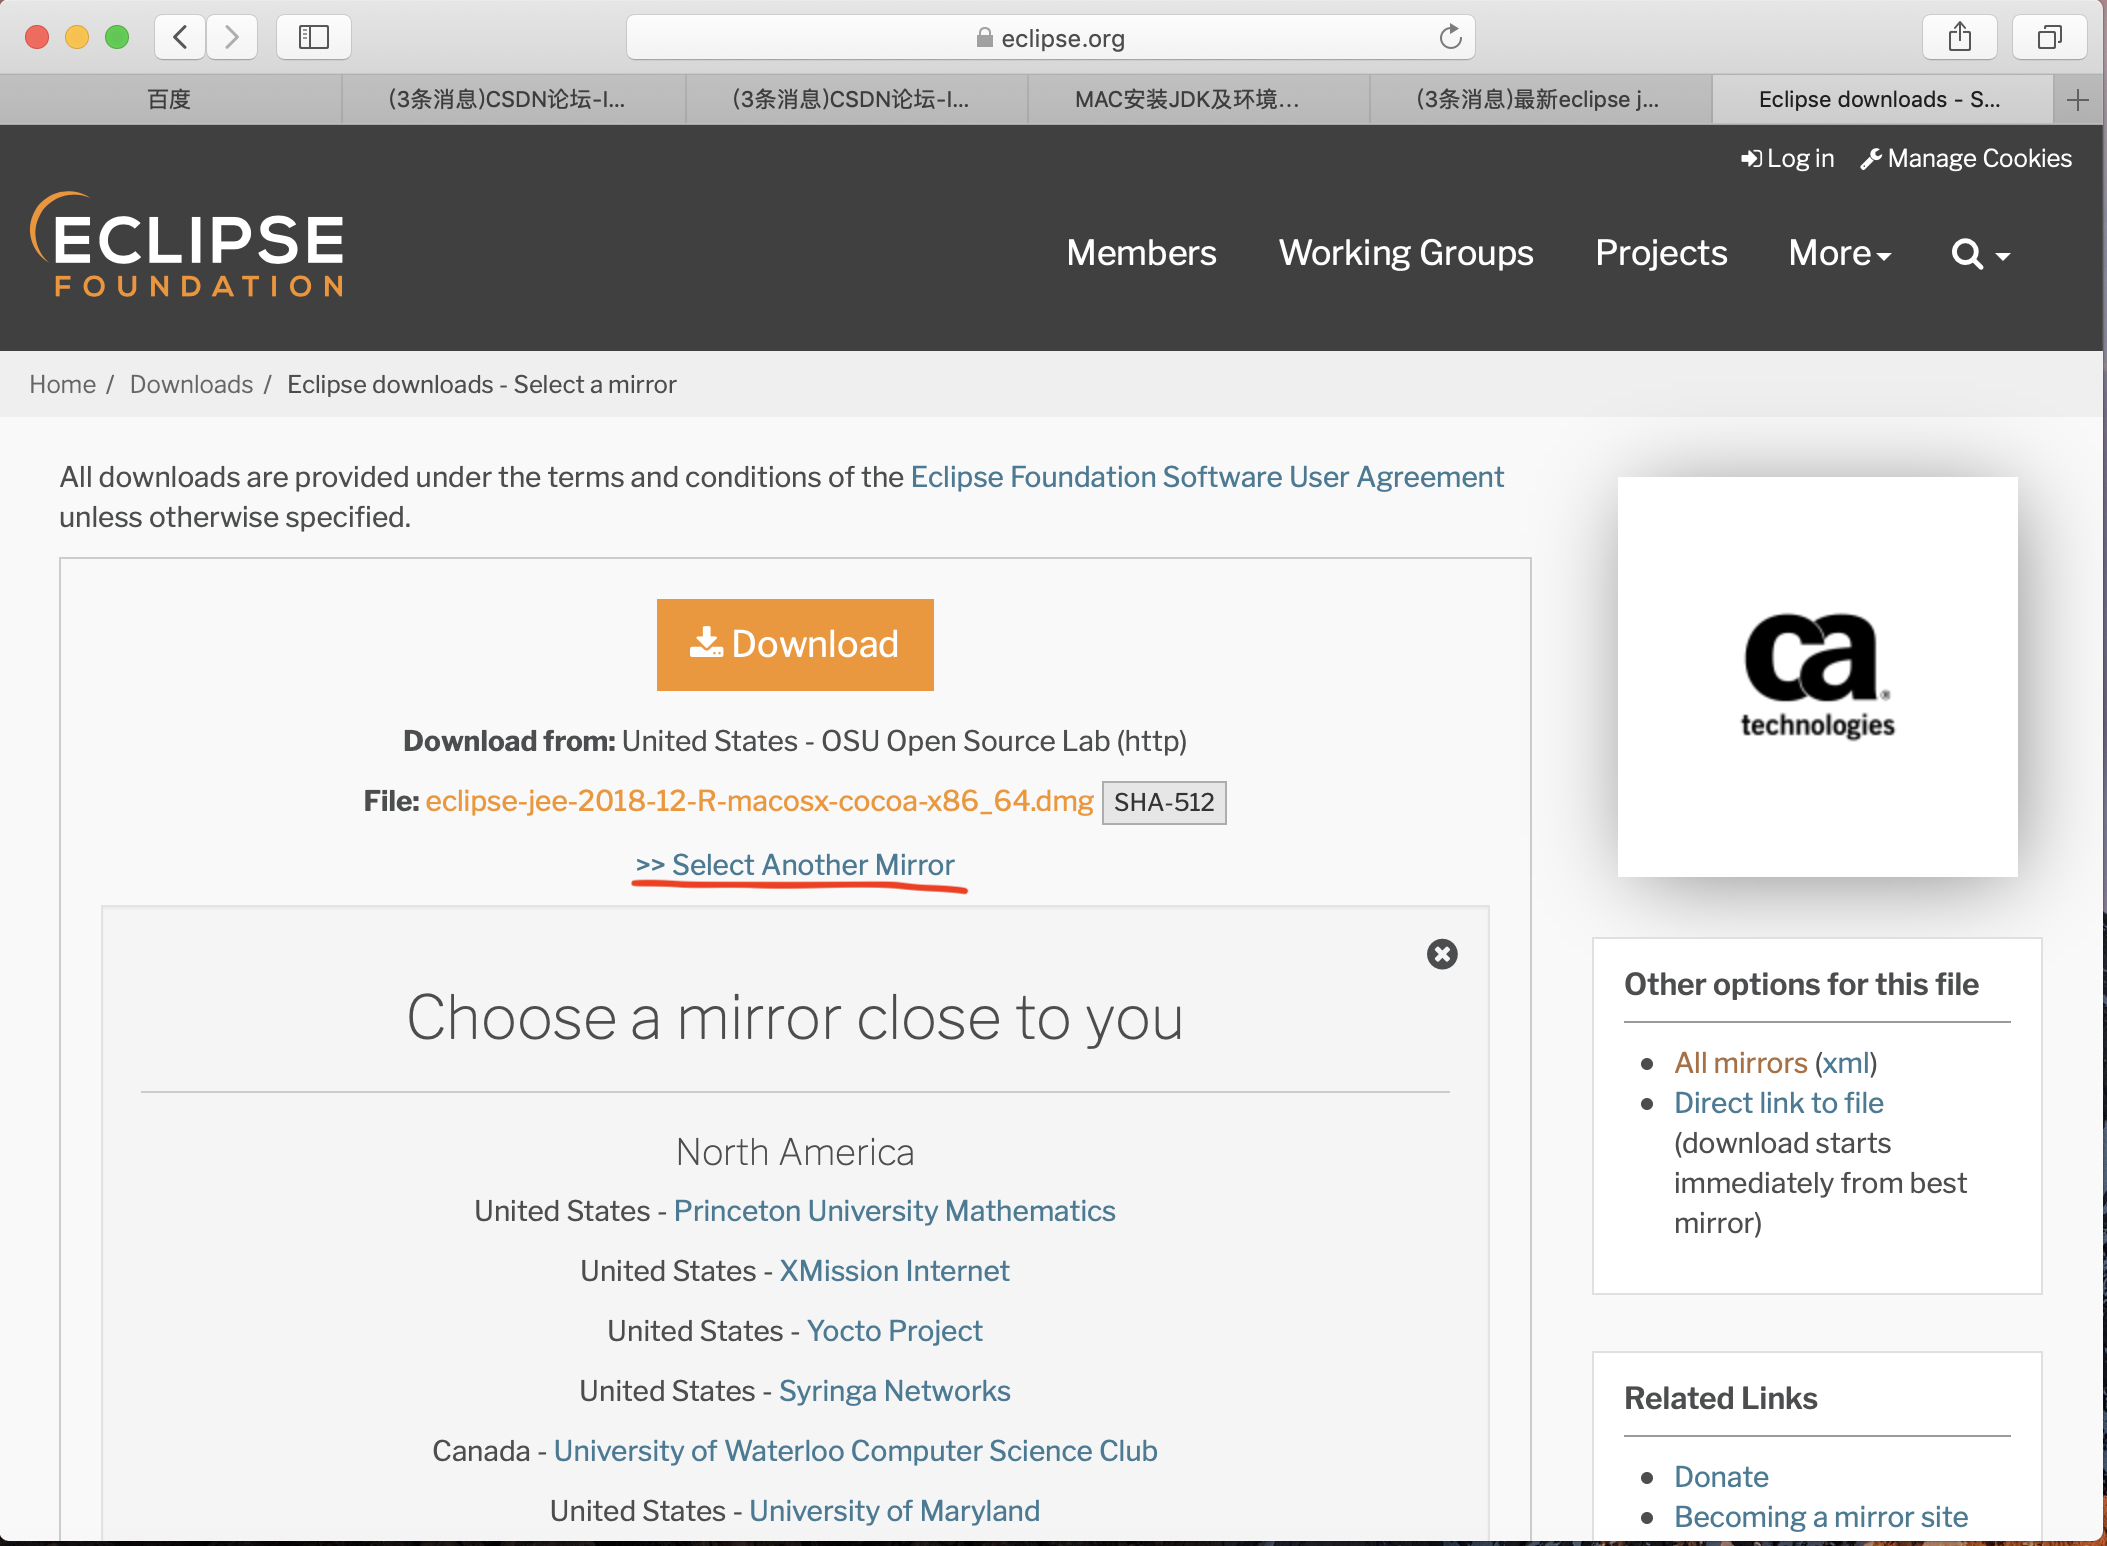Open Working Groups navigation item
2107x1546 pixels.
click(1406, 253)
